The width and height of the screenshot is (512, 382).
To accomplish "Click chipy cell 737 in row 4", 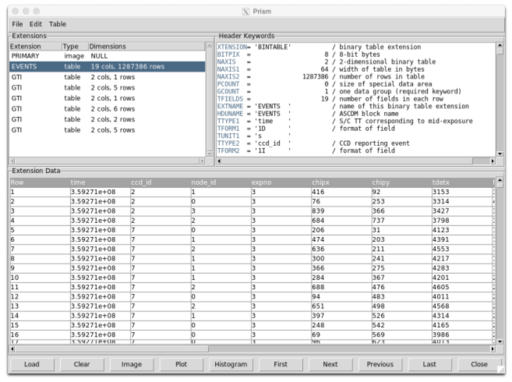I will click(x=402, y=221).
